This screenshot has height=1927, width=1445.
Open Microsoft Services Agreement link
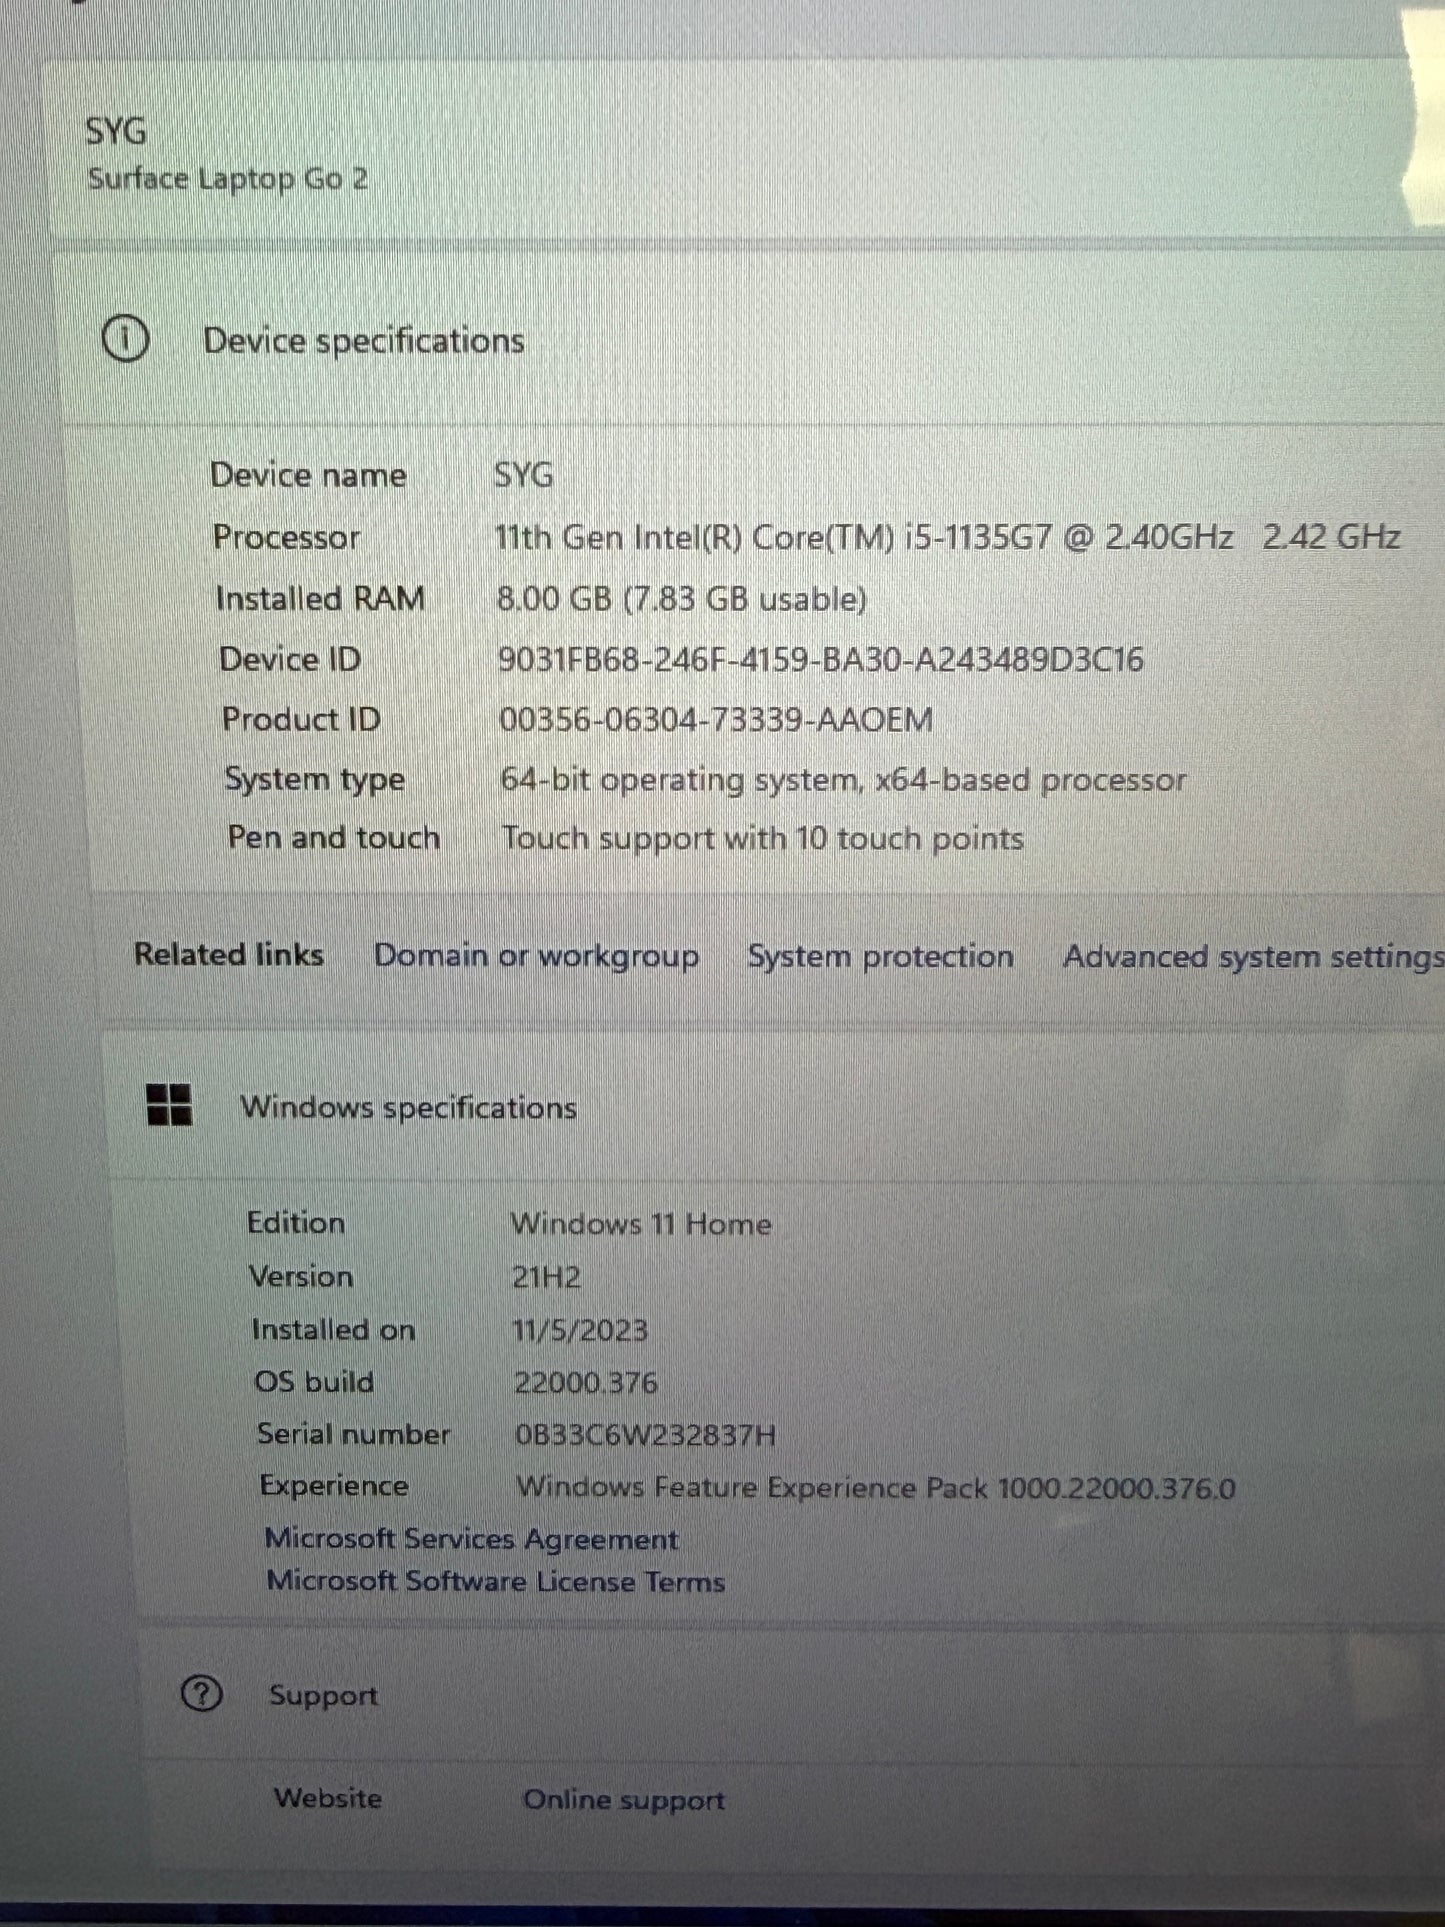click(471, 1539)
